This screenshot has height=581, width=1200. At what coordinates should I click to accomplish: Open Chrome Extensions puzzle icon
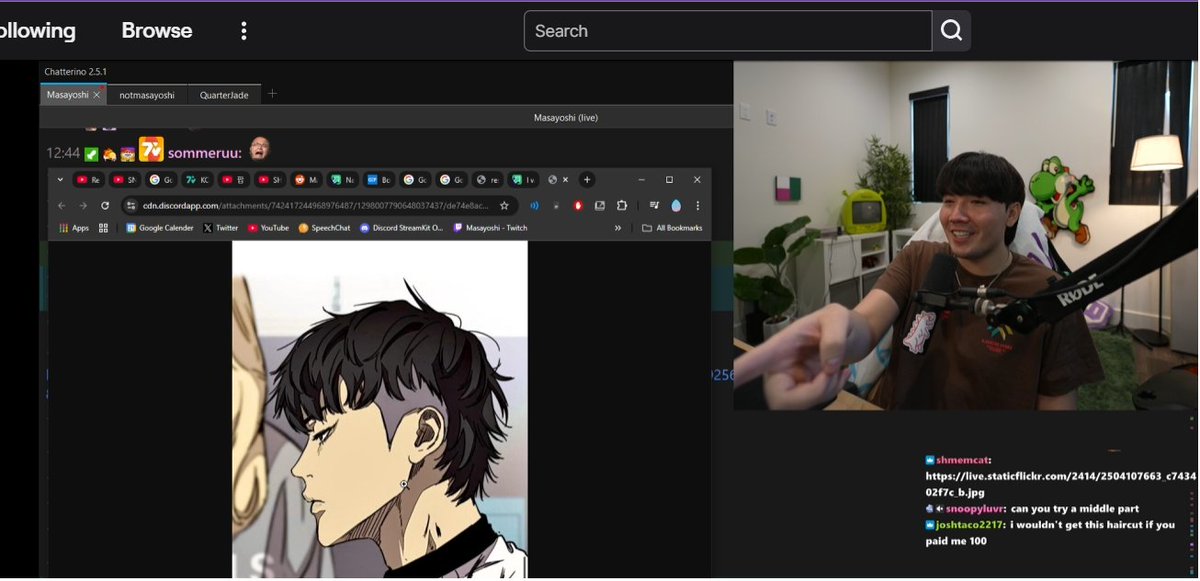click(x=622, y=205)
